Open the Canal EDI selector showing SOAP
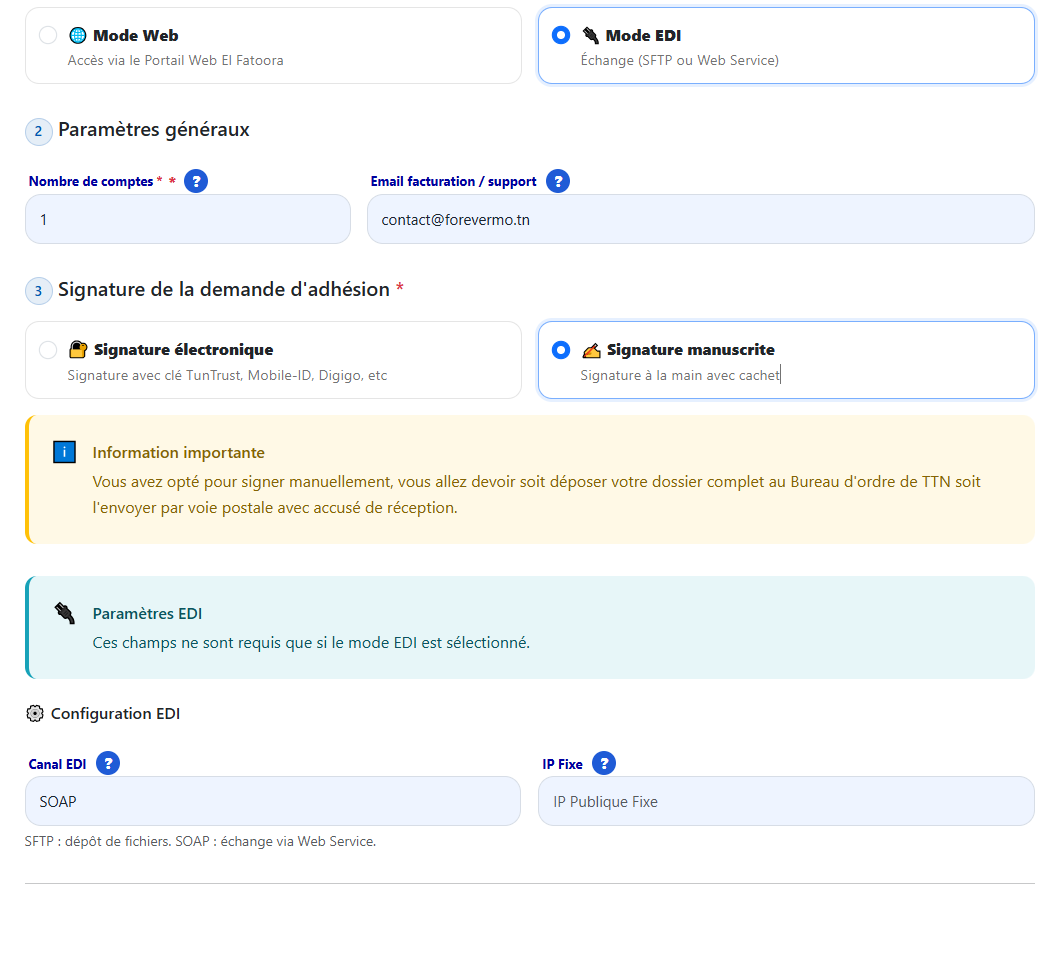Viewport: 1042px width, 964px height. click(272, 801)
